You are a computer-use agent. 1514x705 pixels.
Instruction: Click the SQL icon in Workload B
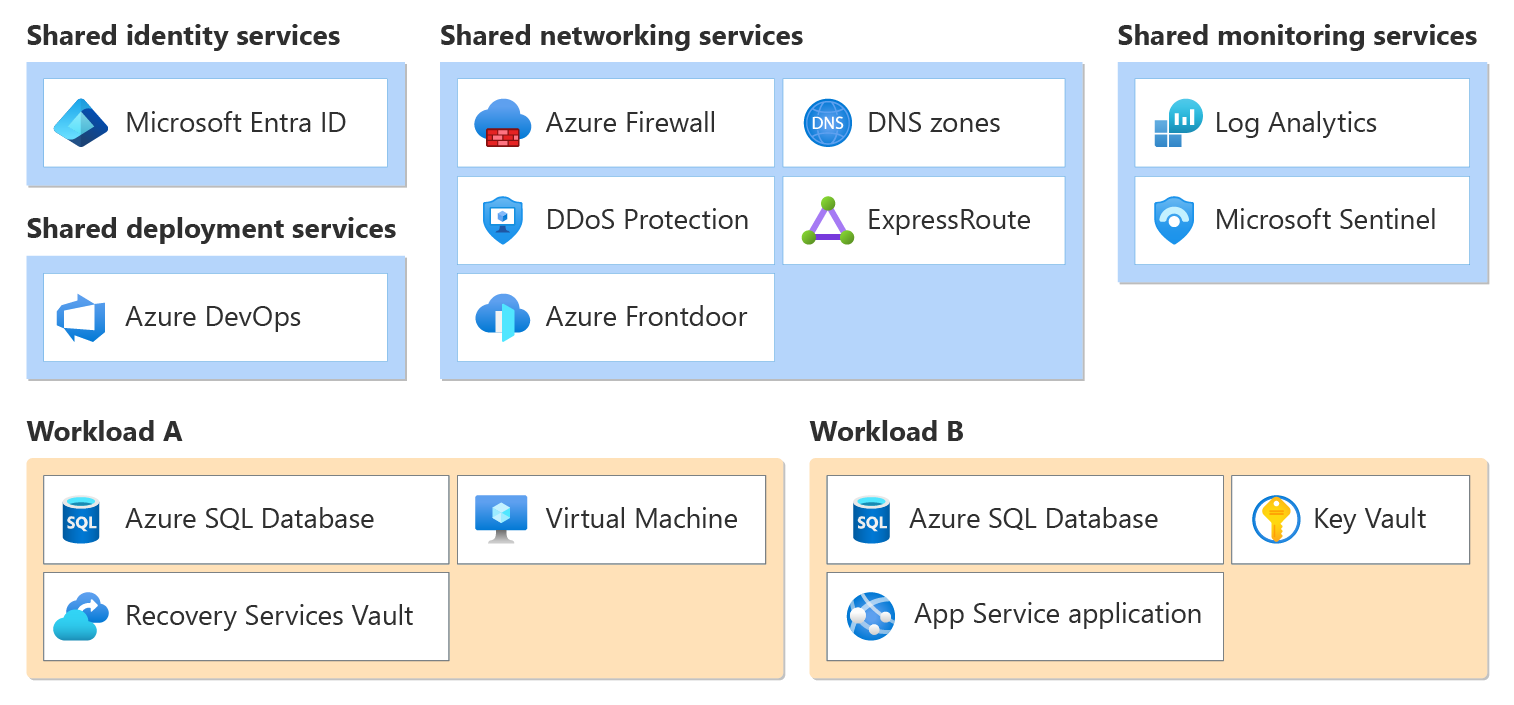871,519
